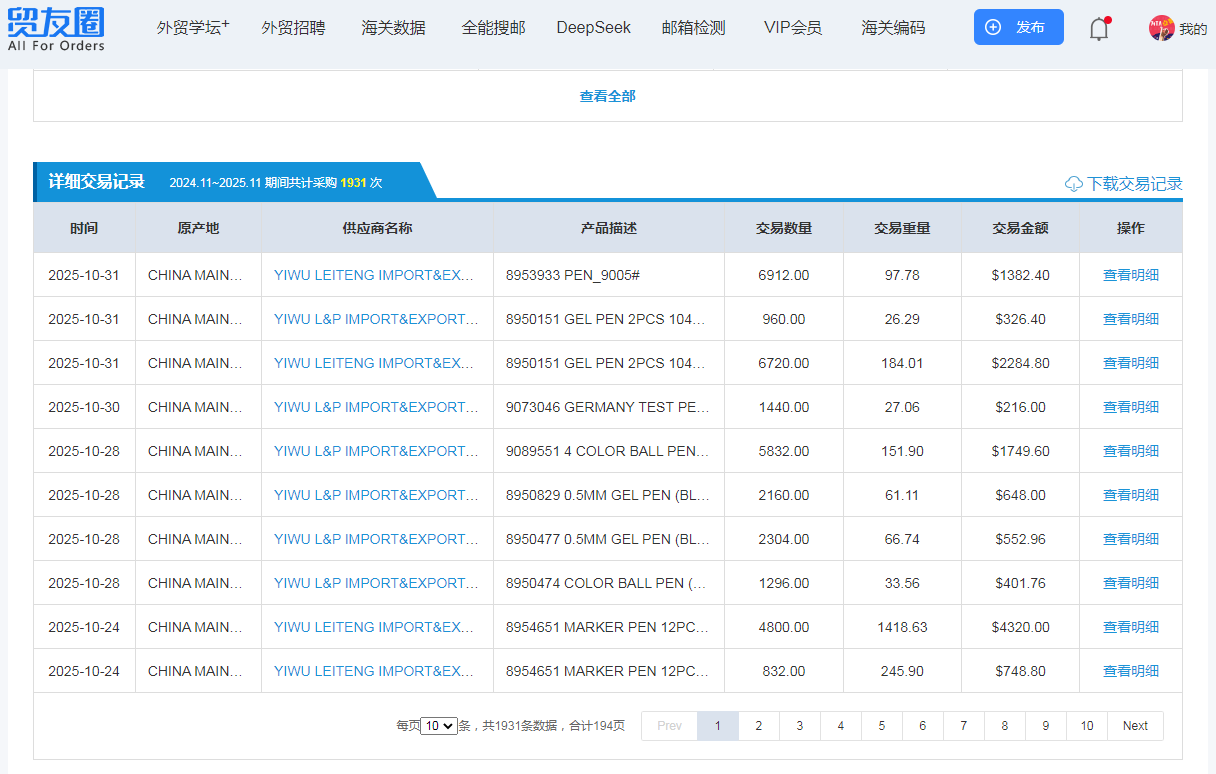Open the 外贸学坛 menu item
Screen dimensions: 1216x774
(x=192, y=28)
